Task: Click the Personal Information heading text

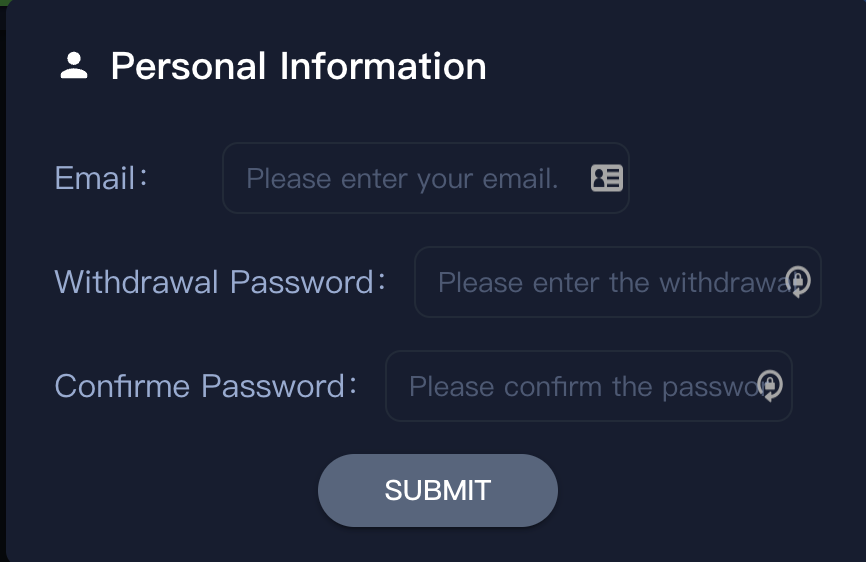Action: coord(298,67)
